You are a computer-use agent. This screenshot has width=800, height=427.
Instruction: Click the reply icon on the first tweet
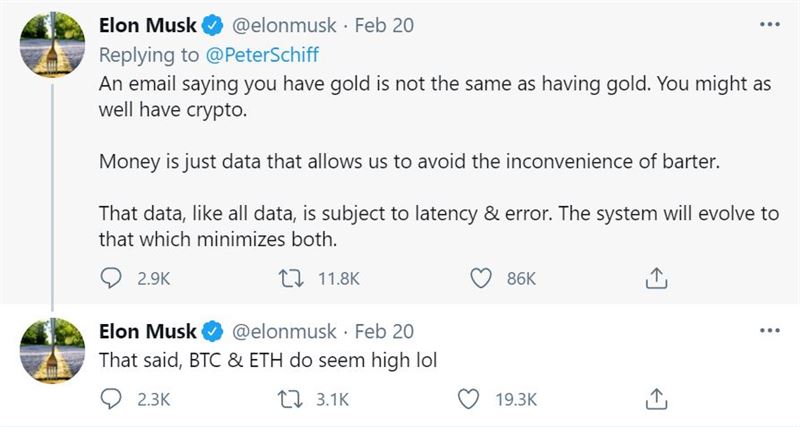[x=111, y=279]
